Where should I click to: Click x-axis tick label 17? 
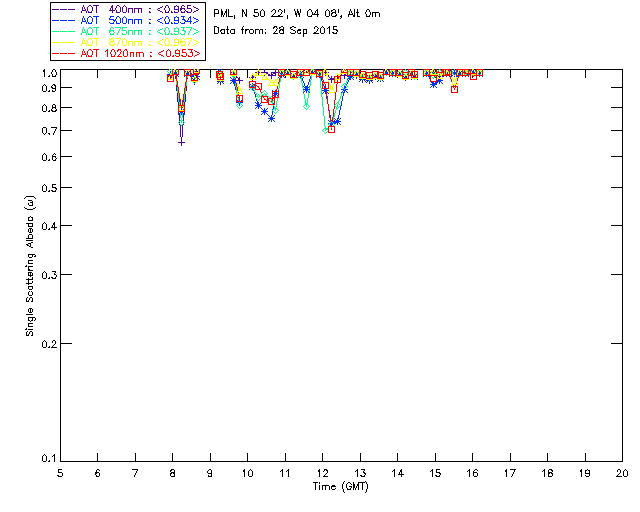(x=510, y=473)
